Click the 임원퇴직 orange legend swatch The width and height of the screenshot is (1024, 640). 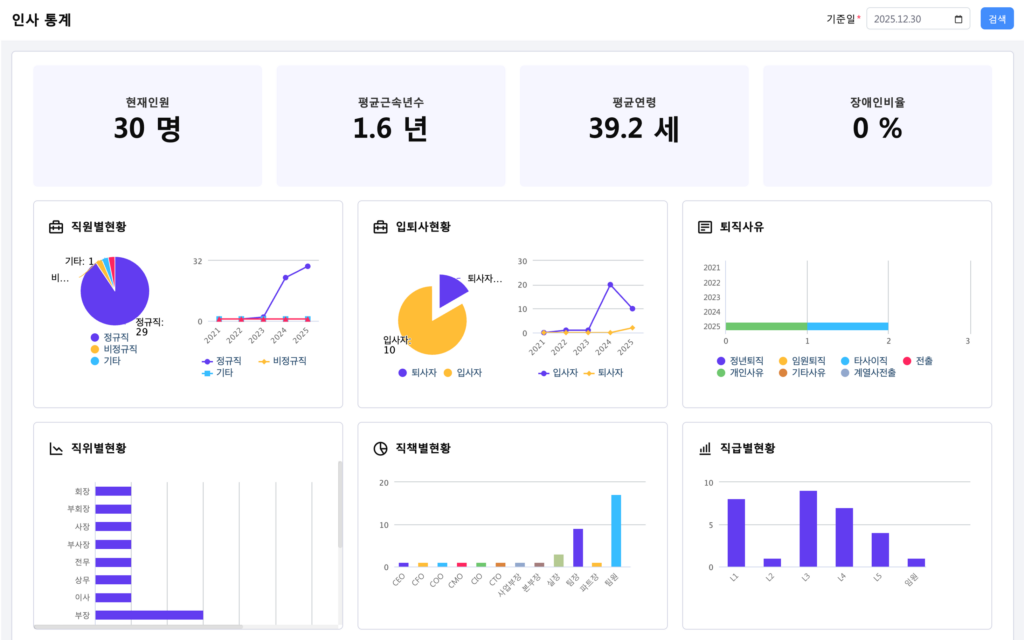pyautogui.click(x=783, y=360)
